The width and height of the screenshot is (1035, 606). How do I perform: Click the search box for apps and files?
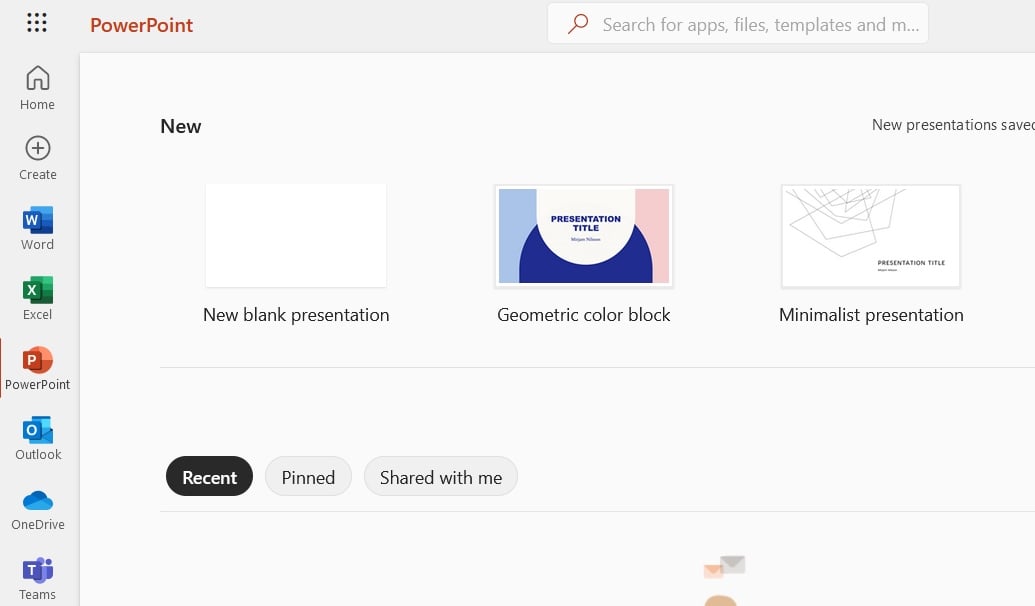point(760,24)
